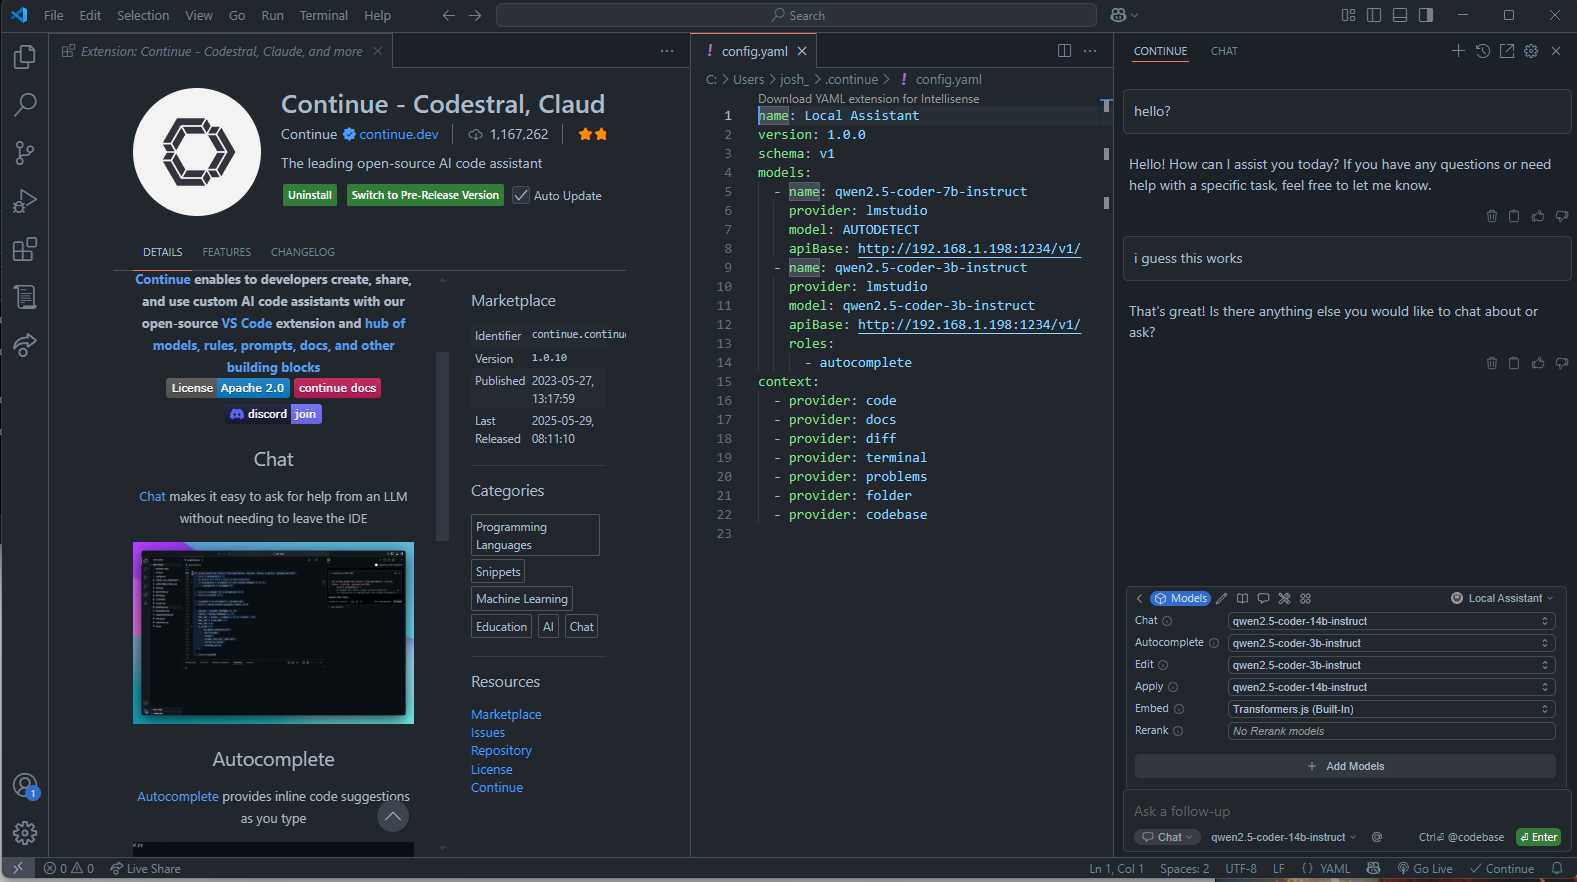
Task: Open Source Control view
Action: pos(25,153)
